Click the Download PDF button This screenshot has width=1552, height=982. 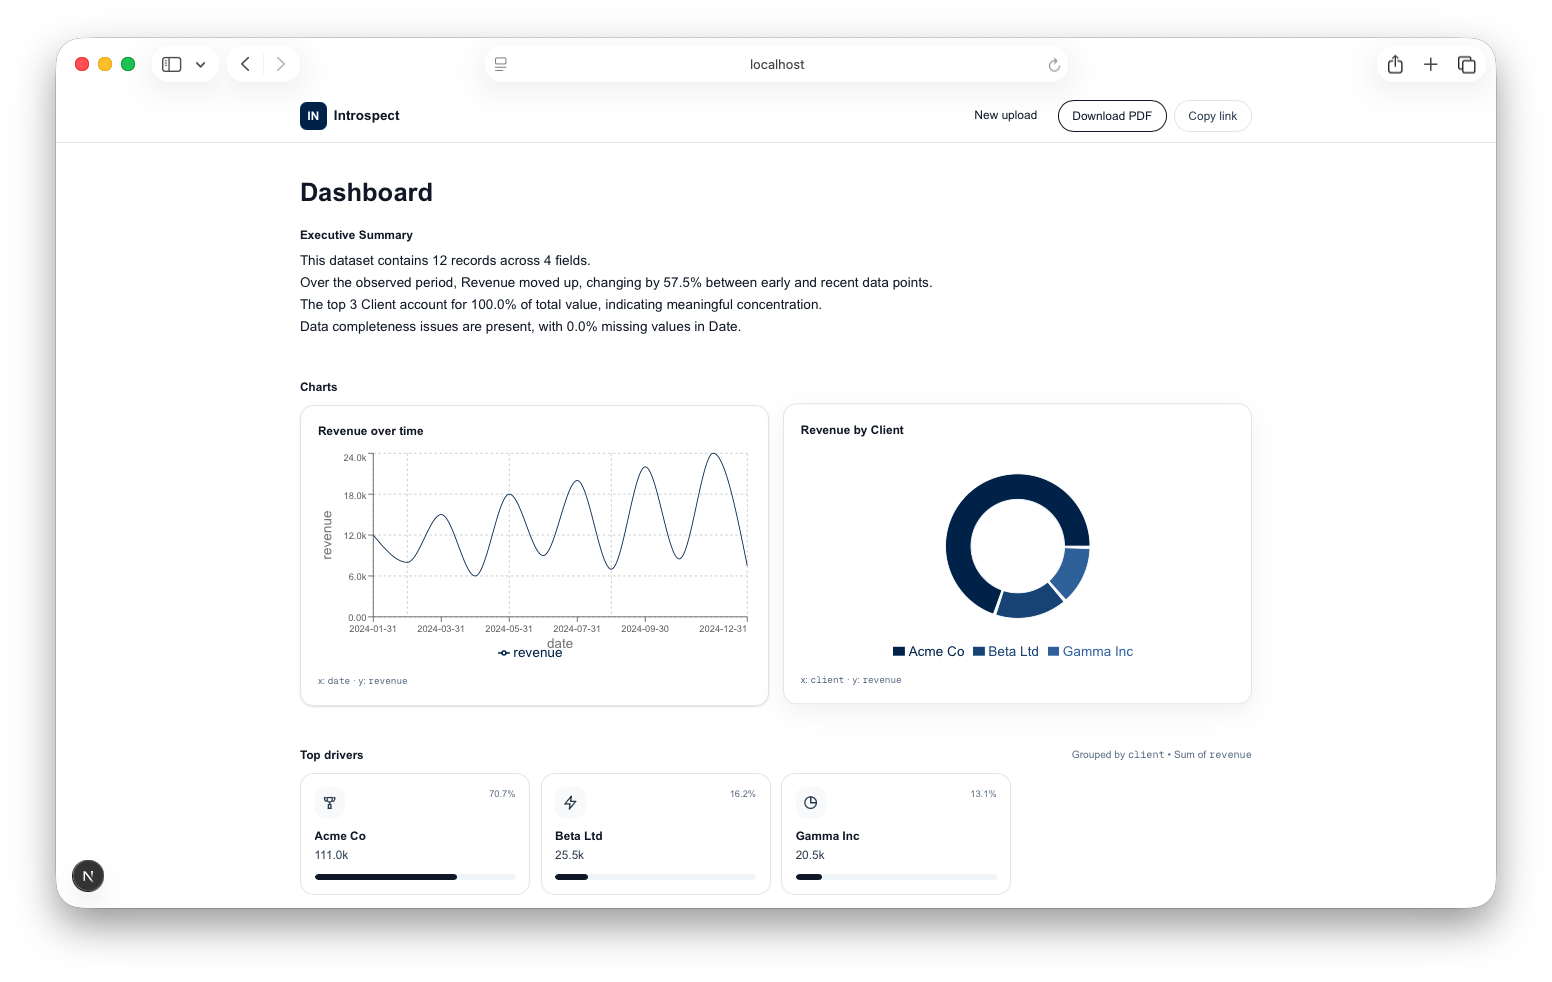pos(1112,116)
